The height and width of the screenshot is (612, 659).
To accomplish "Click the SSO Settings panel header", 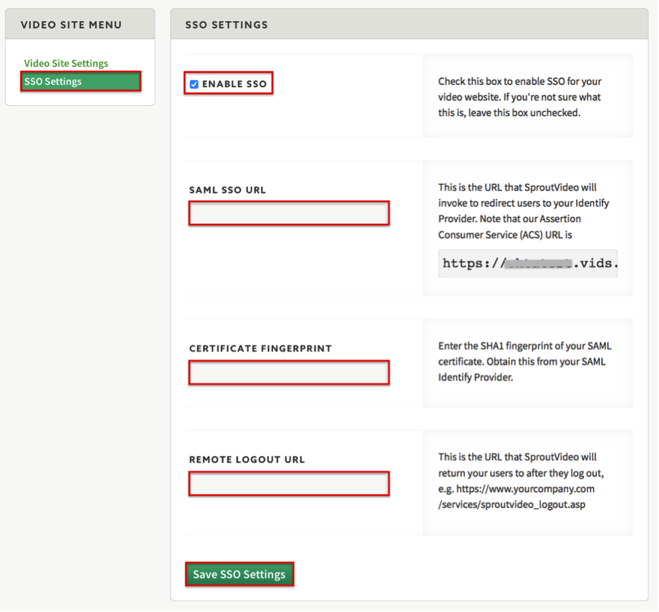I will tap(227, 24).
